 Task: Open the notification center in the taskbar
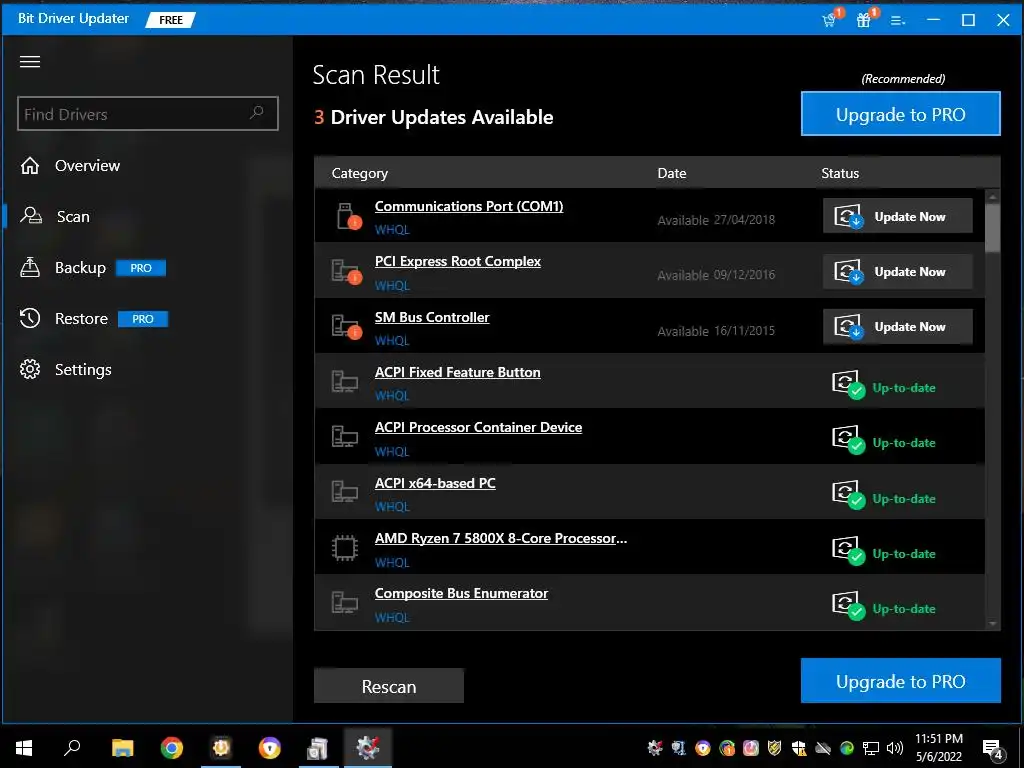click(993, 749)
